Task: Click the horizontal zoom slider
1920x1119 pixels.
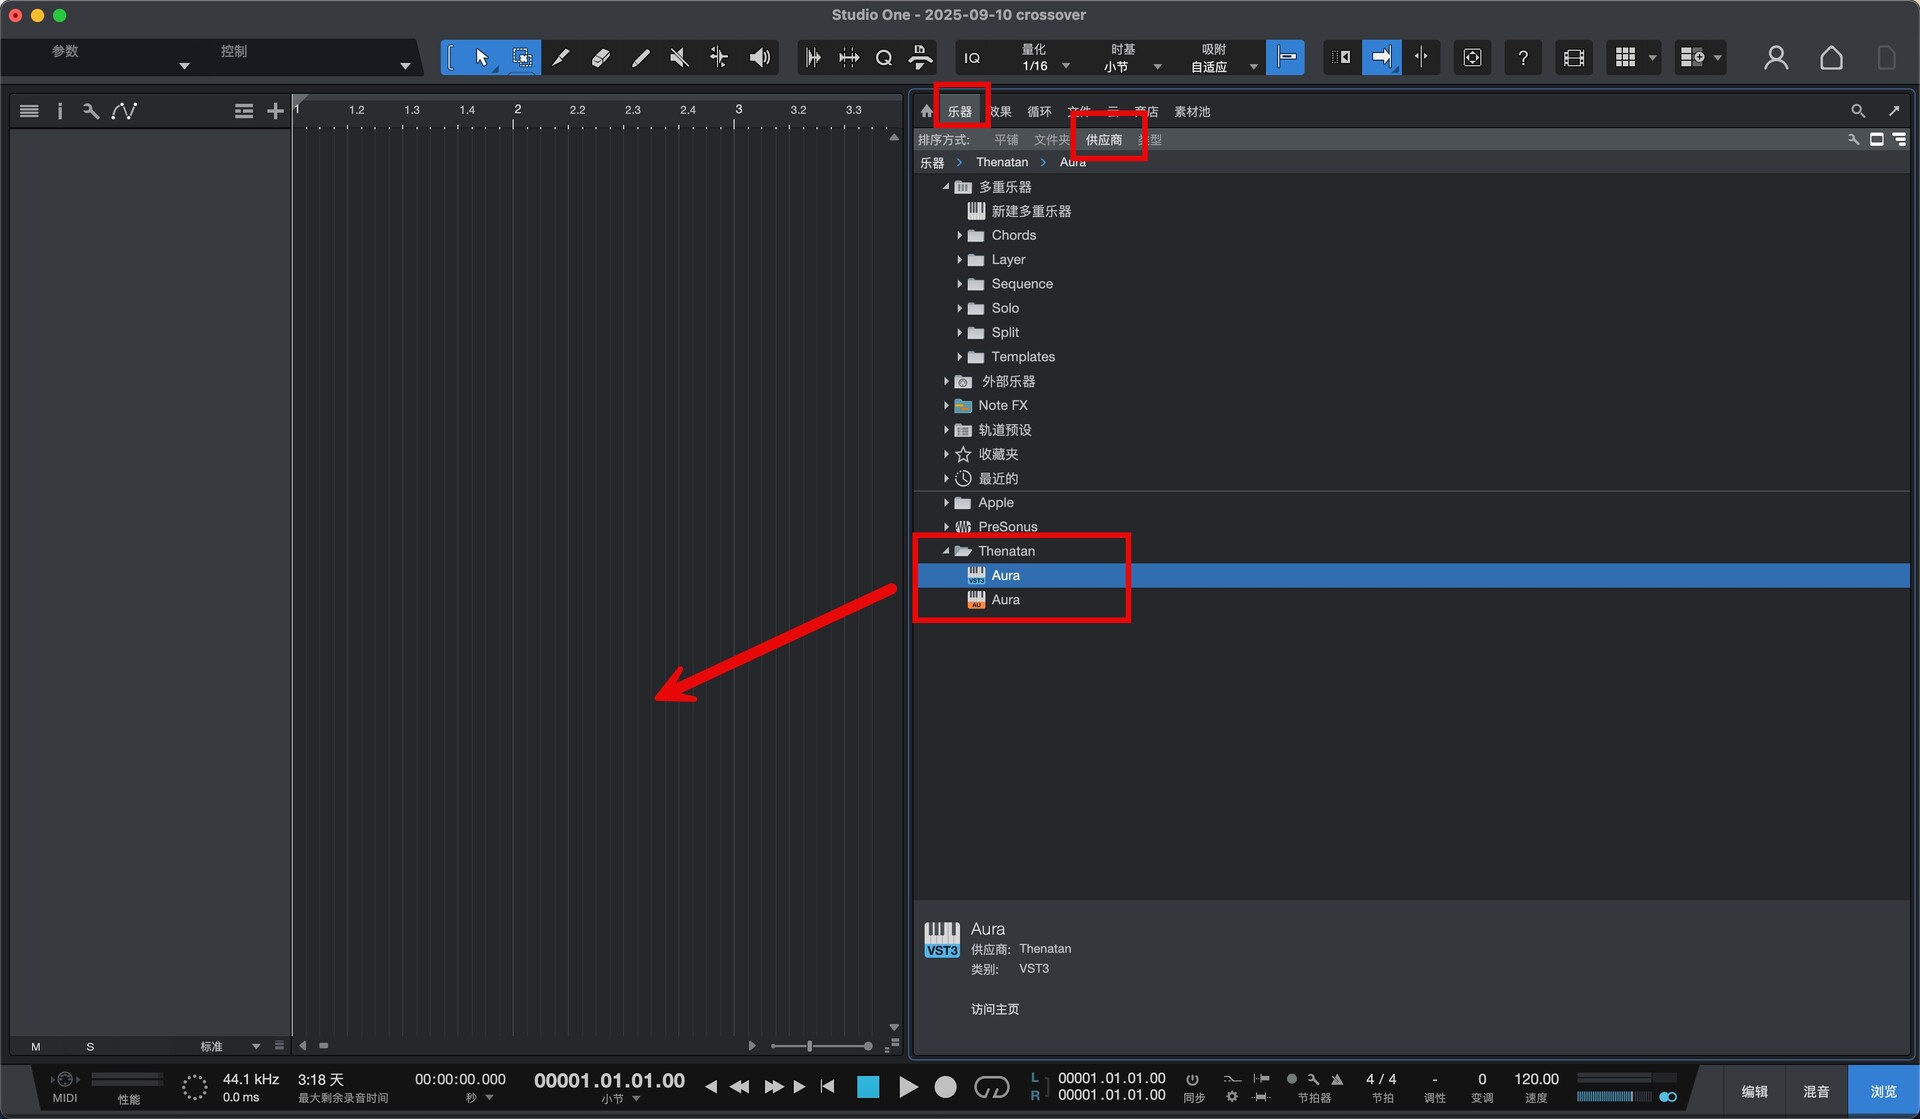Action: [x=821, y=1046]
